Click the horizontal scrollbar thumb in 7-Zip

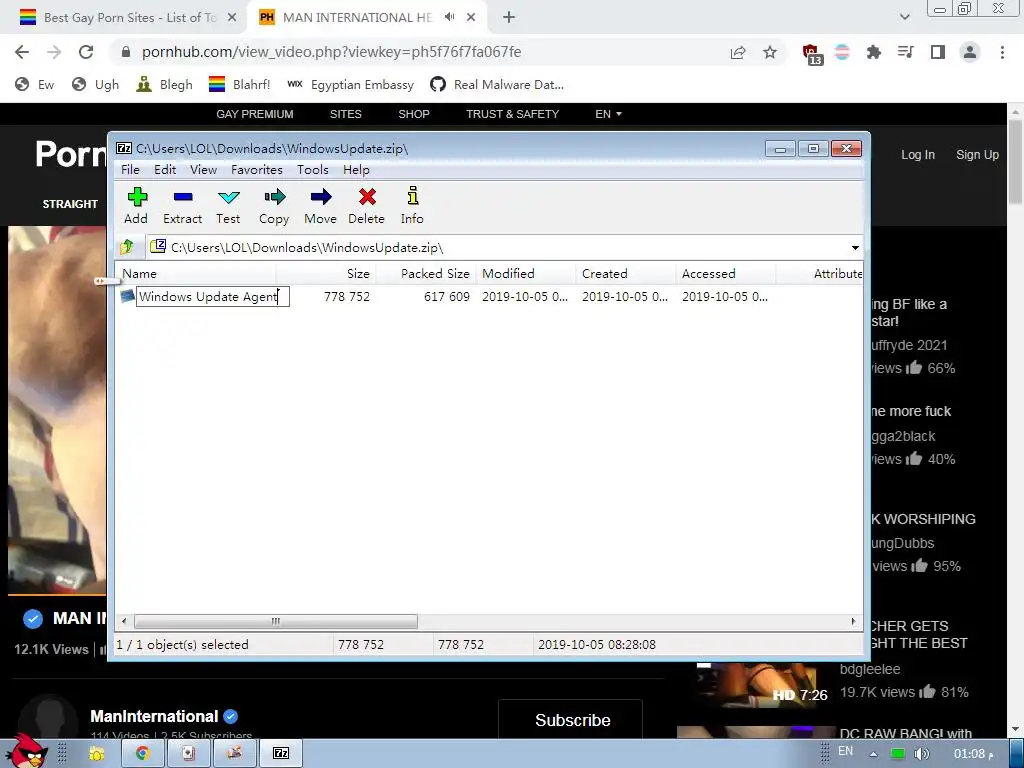tap(276, 621)
